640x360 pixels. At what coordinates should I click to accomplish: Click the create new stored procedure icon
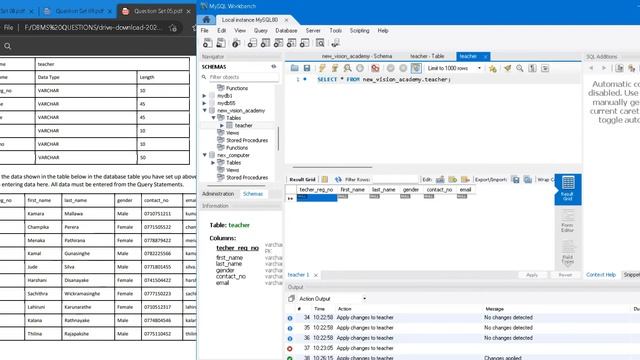[x=291, y=43]
